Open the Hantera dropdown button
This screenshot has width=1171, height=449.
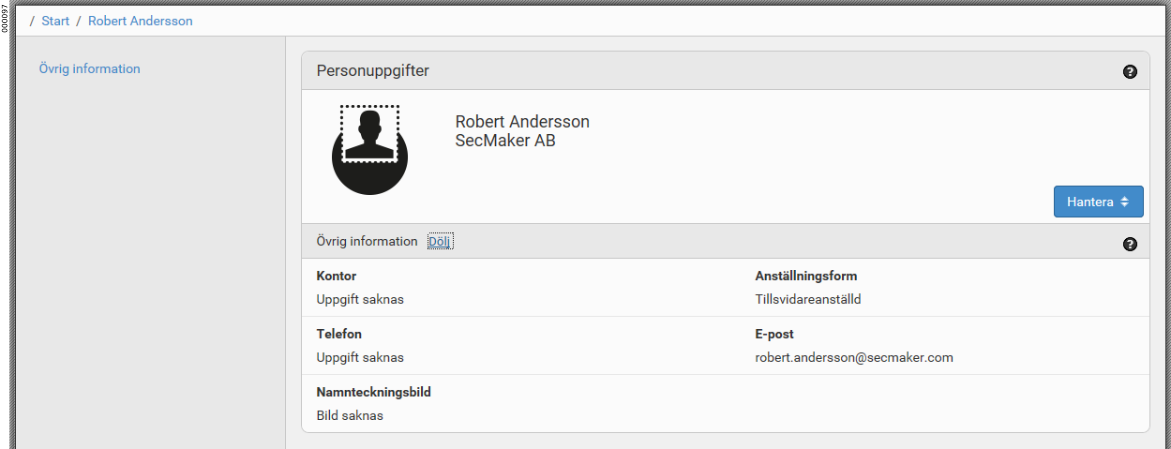point(1098,202)
